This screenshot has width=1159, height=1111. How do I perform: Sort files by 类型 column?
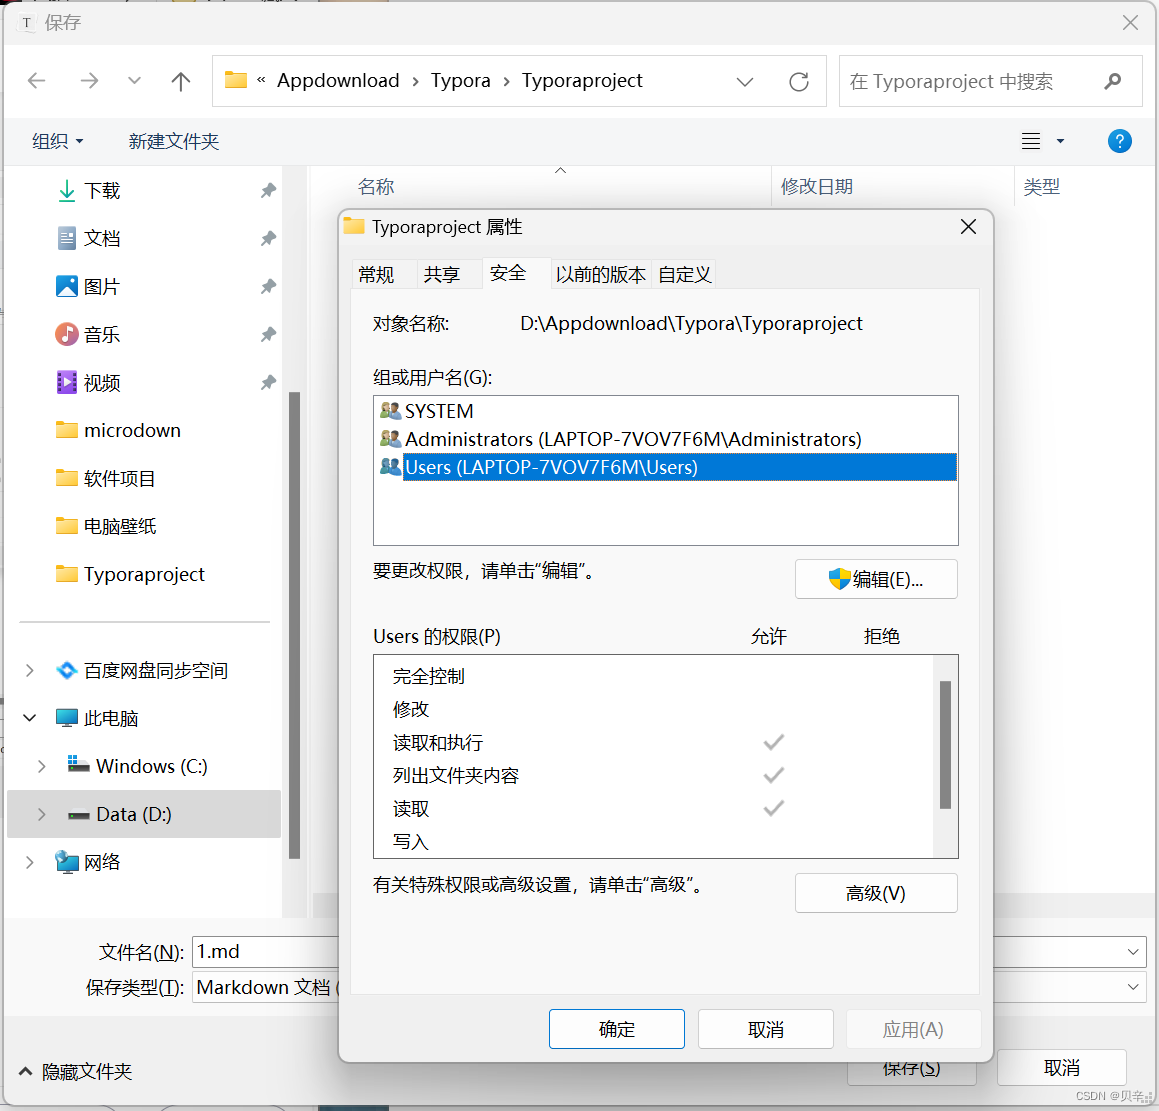point(1041,186)
